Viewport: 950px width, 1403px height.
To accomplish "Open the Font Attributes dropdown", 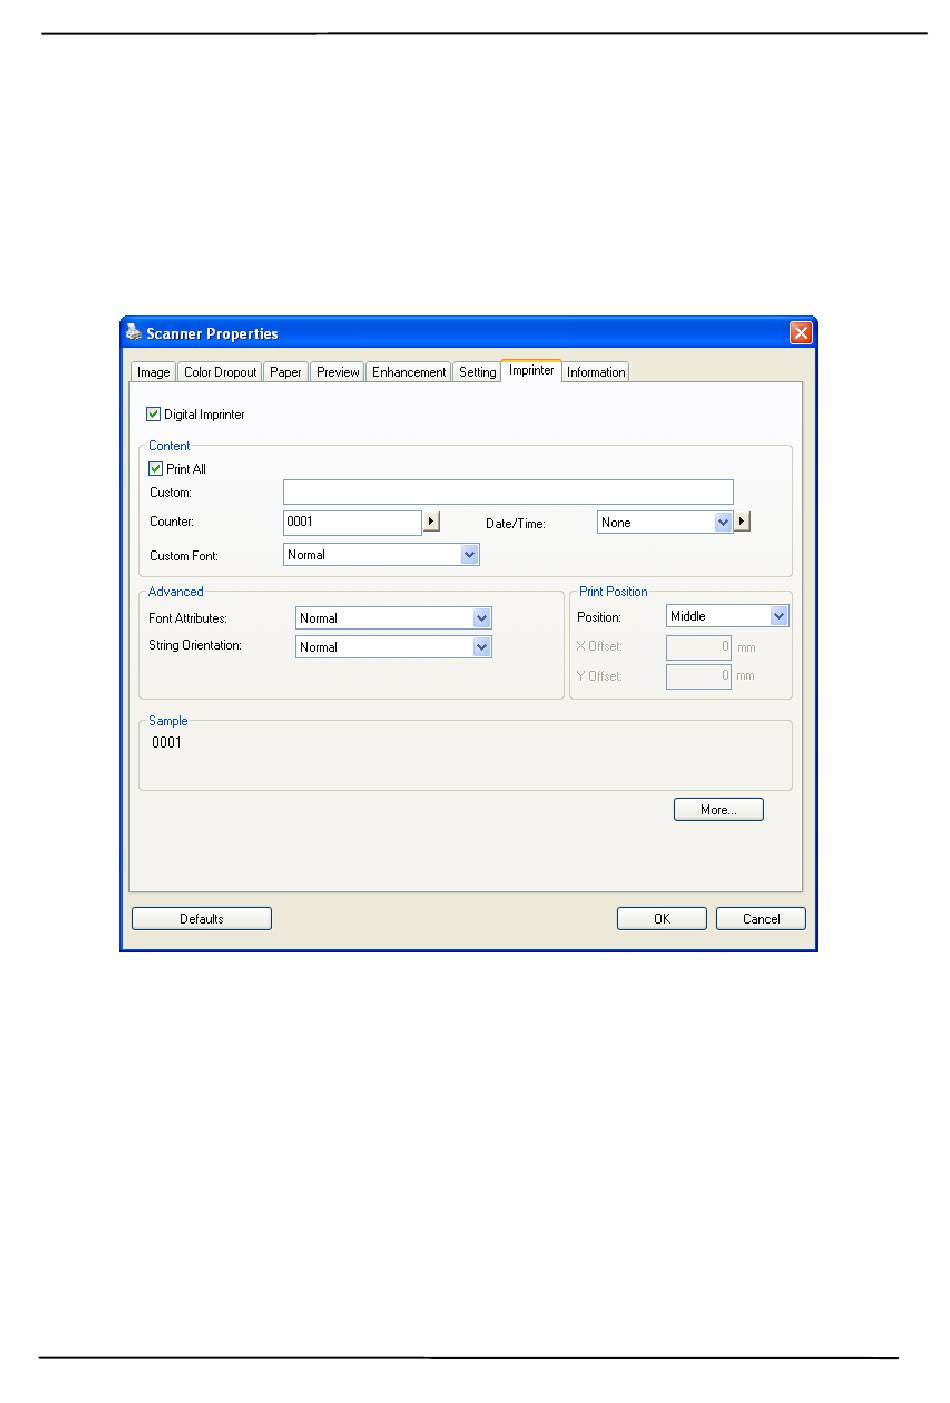I will click(481, 619).
